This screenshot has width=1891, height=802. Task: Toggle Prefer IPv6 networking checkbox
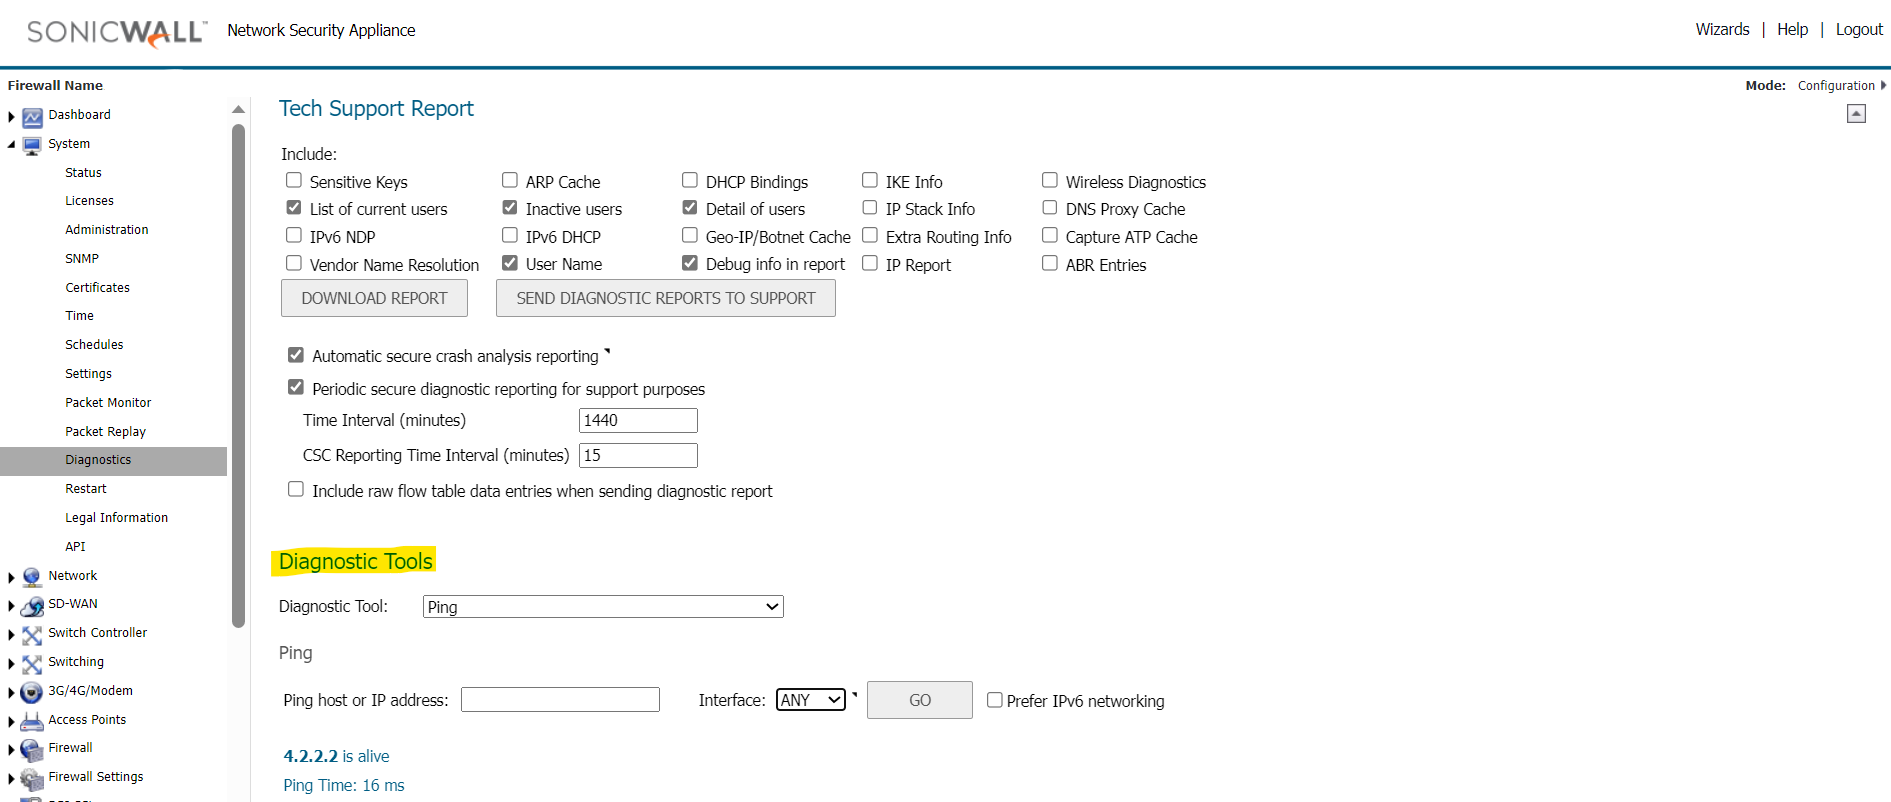coord(995,700)
